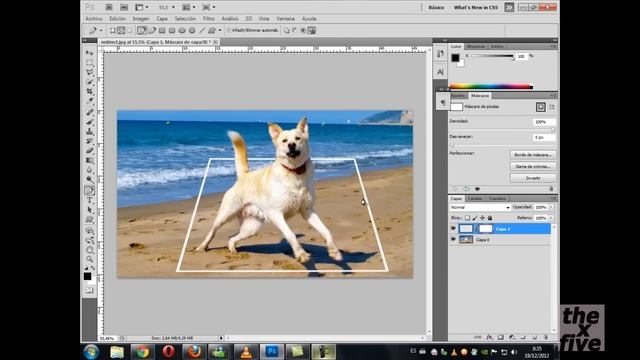Image resolution: width=640 pixels, height=360 pixels.
Task: Hide the Capa 0 layer with eye icon
Action: point(453,240)
